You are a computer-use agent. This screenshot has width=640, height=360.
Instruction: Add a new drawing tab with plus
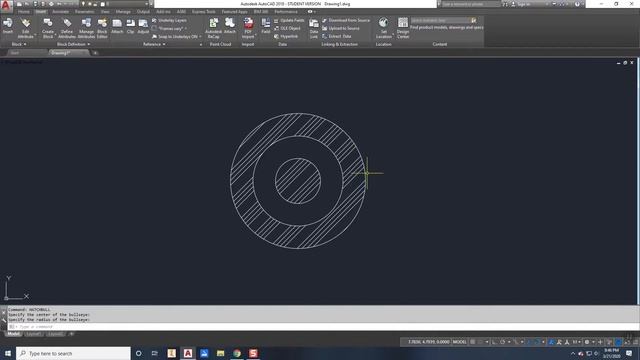tap(95, 53)
